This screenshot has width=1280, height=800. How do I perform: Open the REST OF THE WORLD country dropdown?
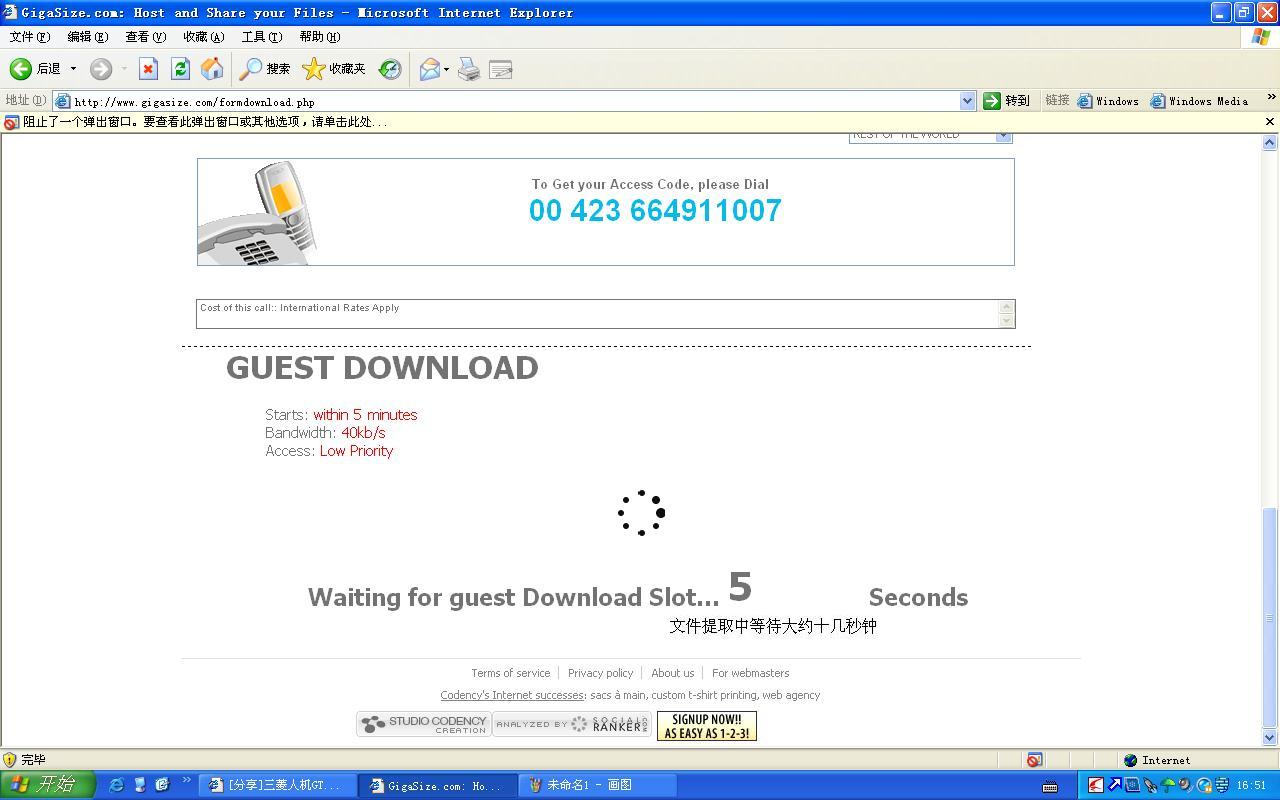(930, 136)
